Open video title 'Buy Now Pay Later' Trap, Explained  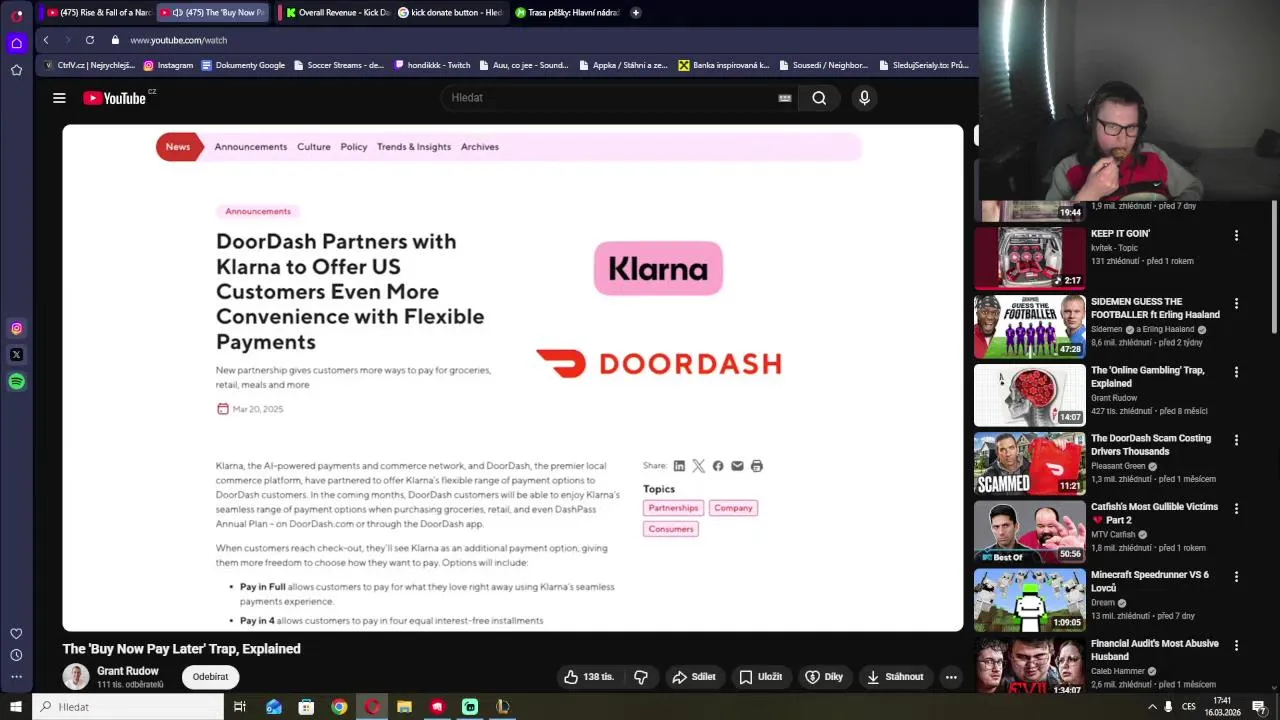pyautogui.click(x=181, y=649)
